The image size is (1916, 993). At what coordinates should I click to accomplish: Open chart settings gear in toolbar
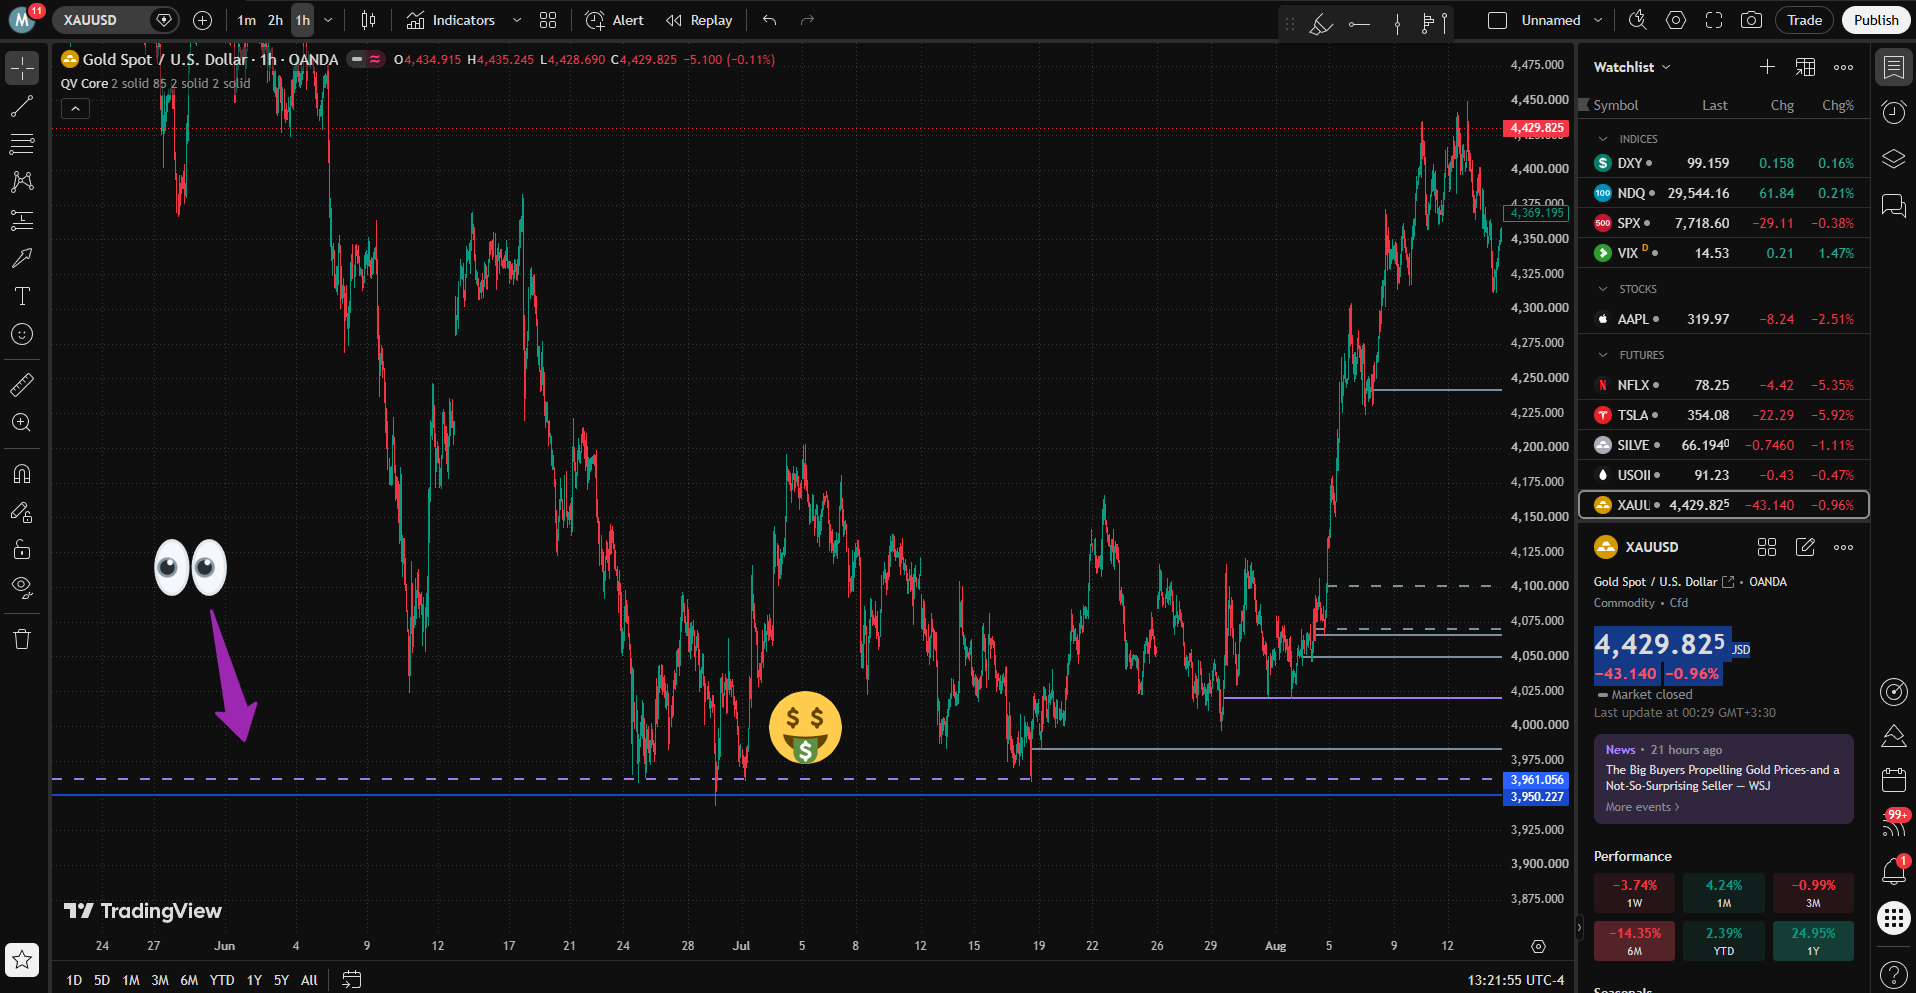[1676, 20]
